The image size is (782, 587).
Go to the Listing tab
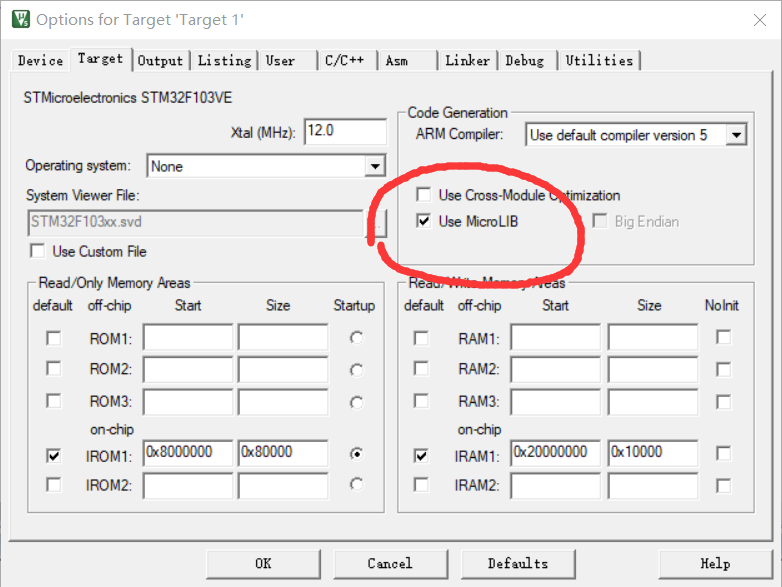(x=224, y=60)
